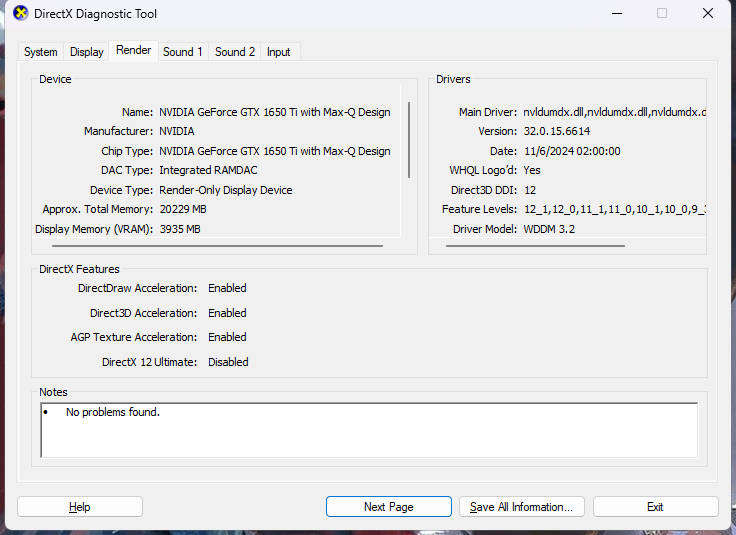Select the Render tab

click(x=134, y=51)
